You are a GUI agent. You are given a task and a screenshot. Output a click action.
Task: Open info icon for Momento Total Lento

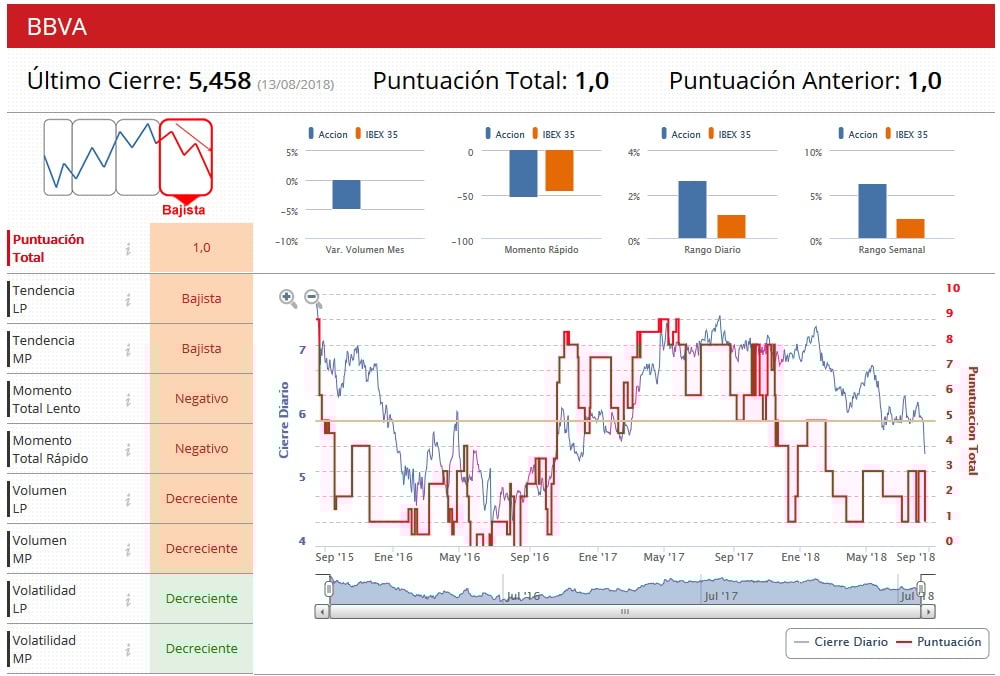tap(128, 399)
